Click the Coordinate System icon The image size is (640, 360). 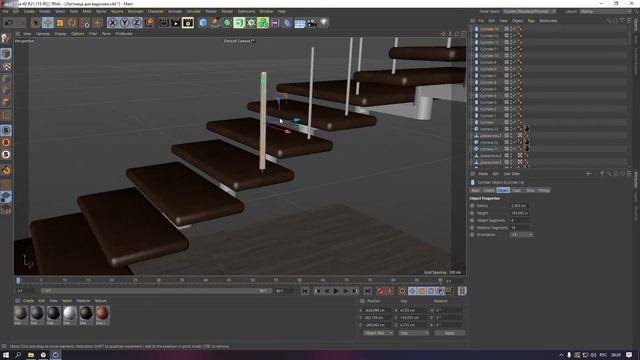(149, 23)
